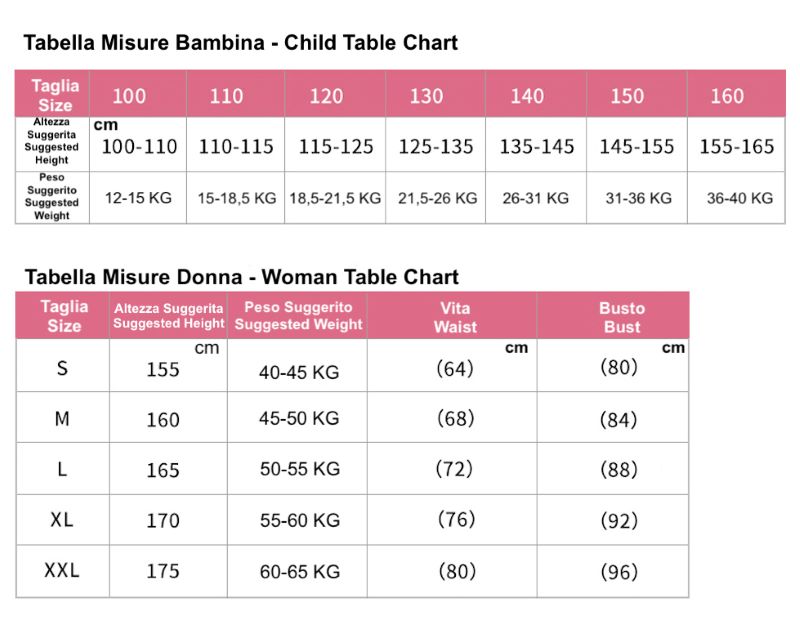Click the XXL size row label
Viewport: 800px width, 621px height.
(x=62, y=570)
